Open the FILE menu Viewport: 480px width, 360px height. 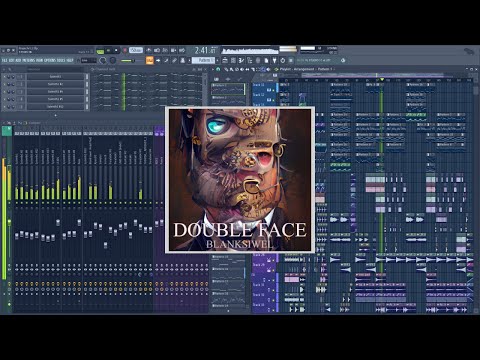coord(4,60)
